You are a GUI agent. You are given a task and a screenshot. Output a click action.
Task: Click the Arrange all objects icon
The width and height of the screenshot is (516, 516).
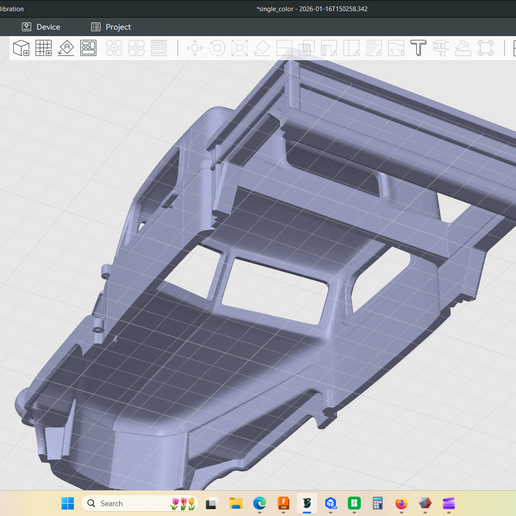click(x=88, y=48)
